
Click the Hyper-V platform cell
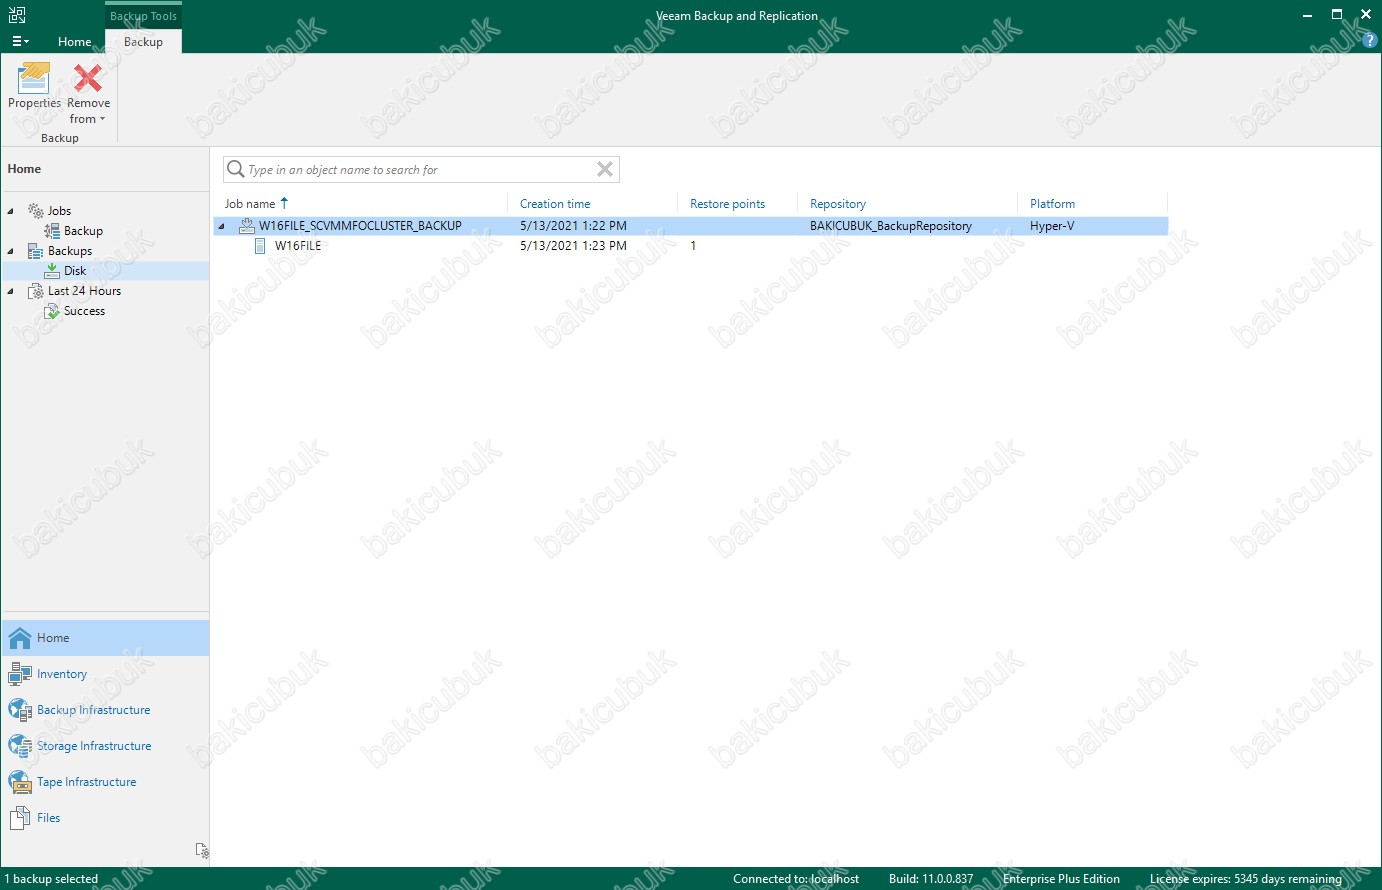coord(1052,226)
